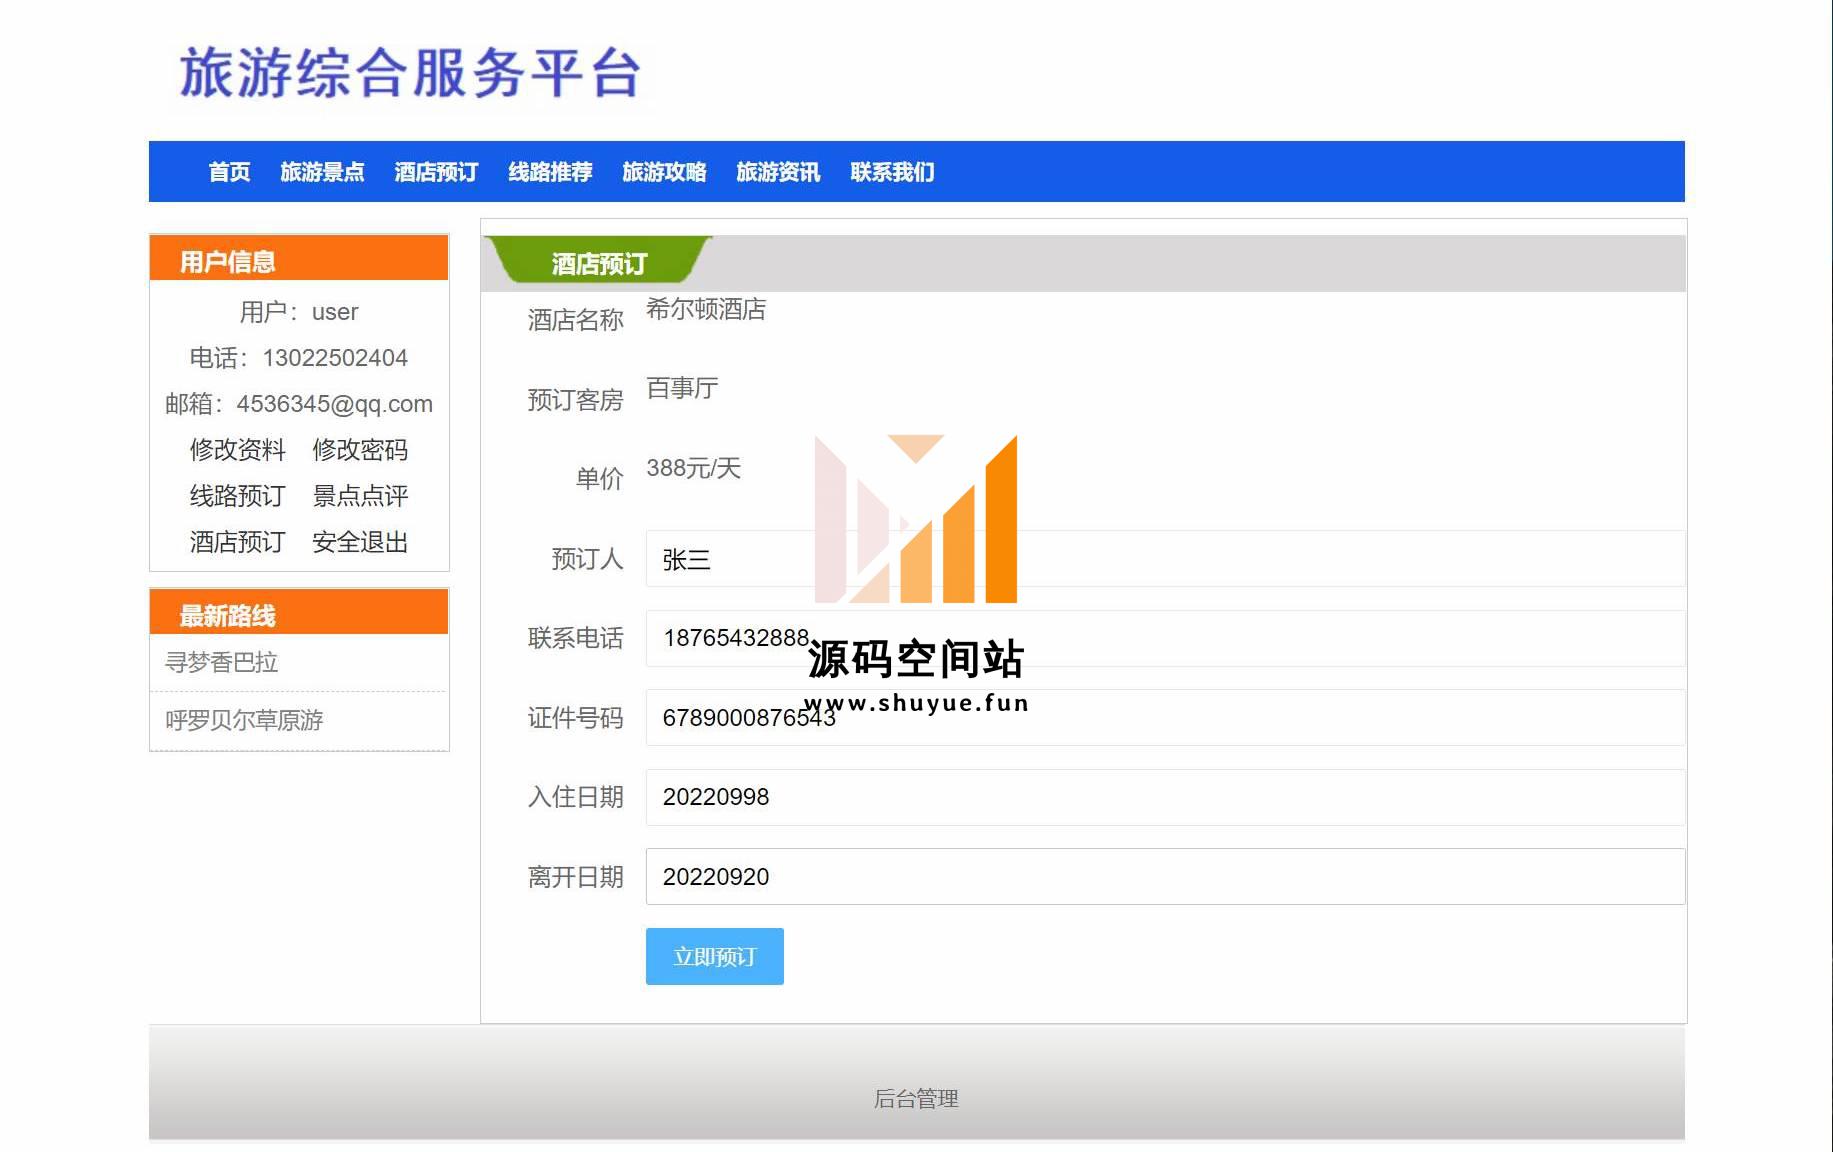Click the 酒店名称 field label
The width and height of the screenshot is (1833, 1152).
[575, 320]
